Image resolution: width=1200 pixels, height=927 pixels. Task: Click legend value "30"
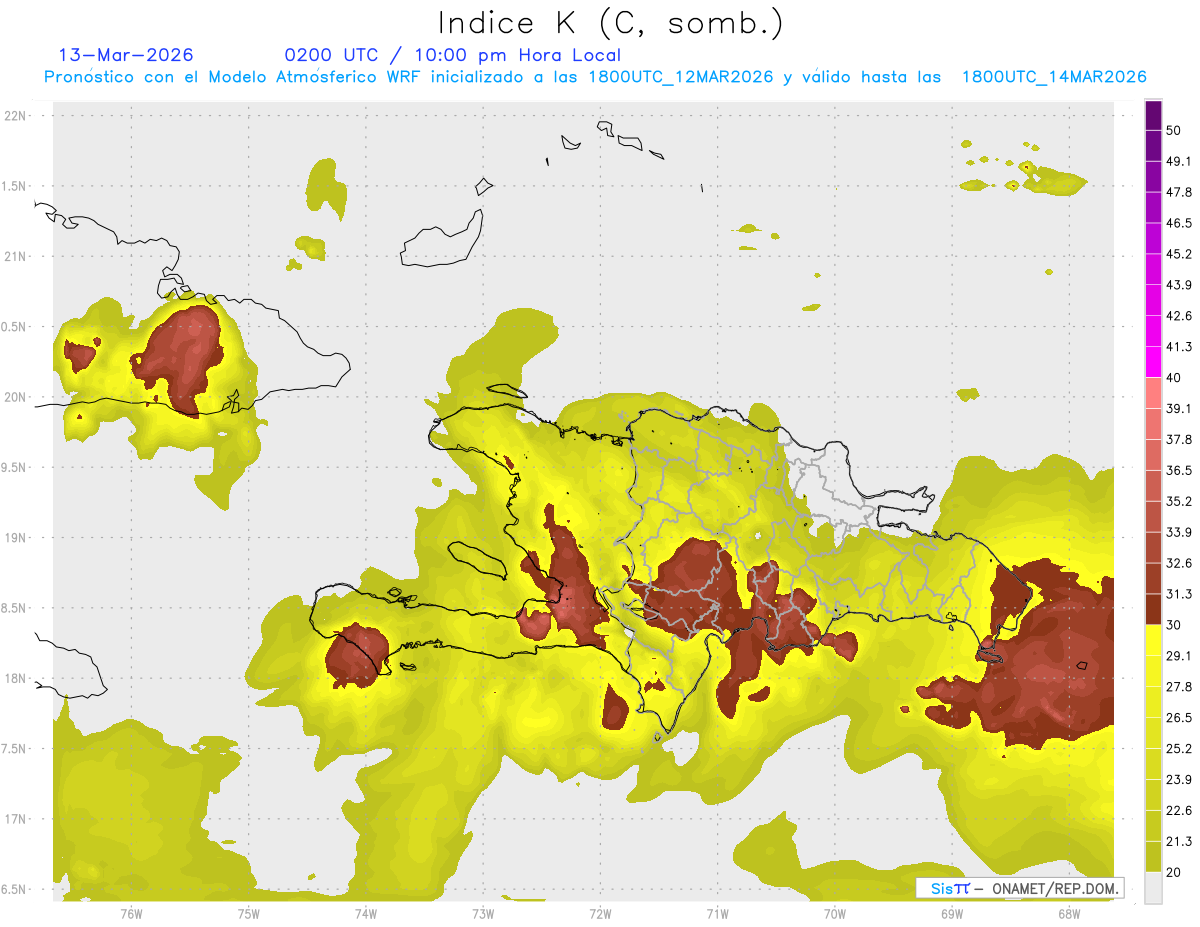pos(1173,625)
